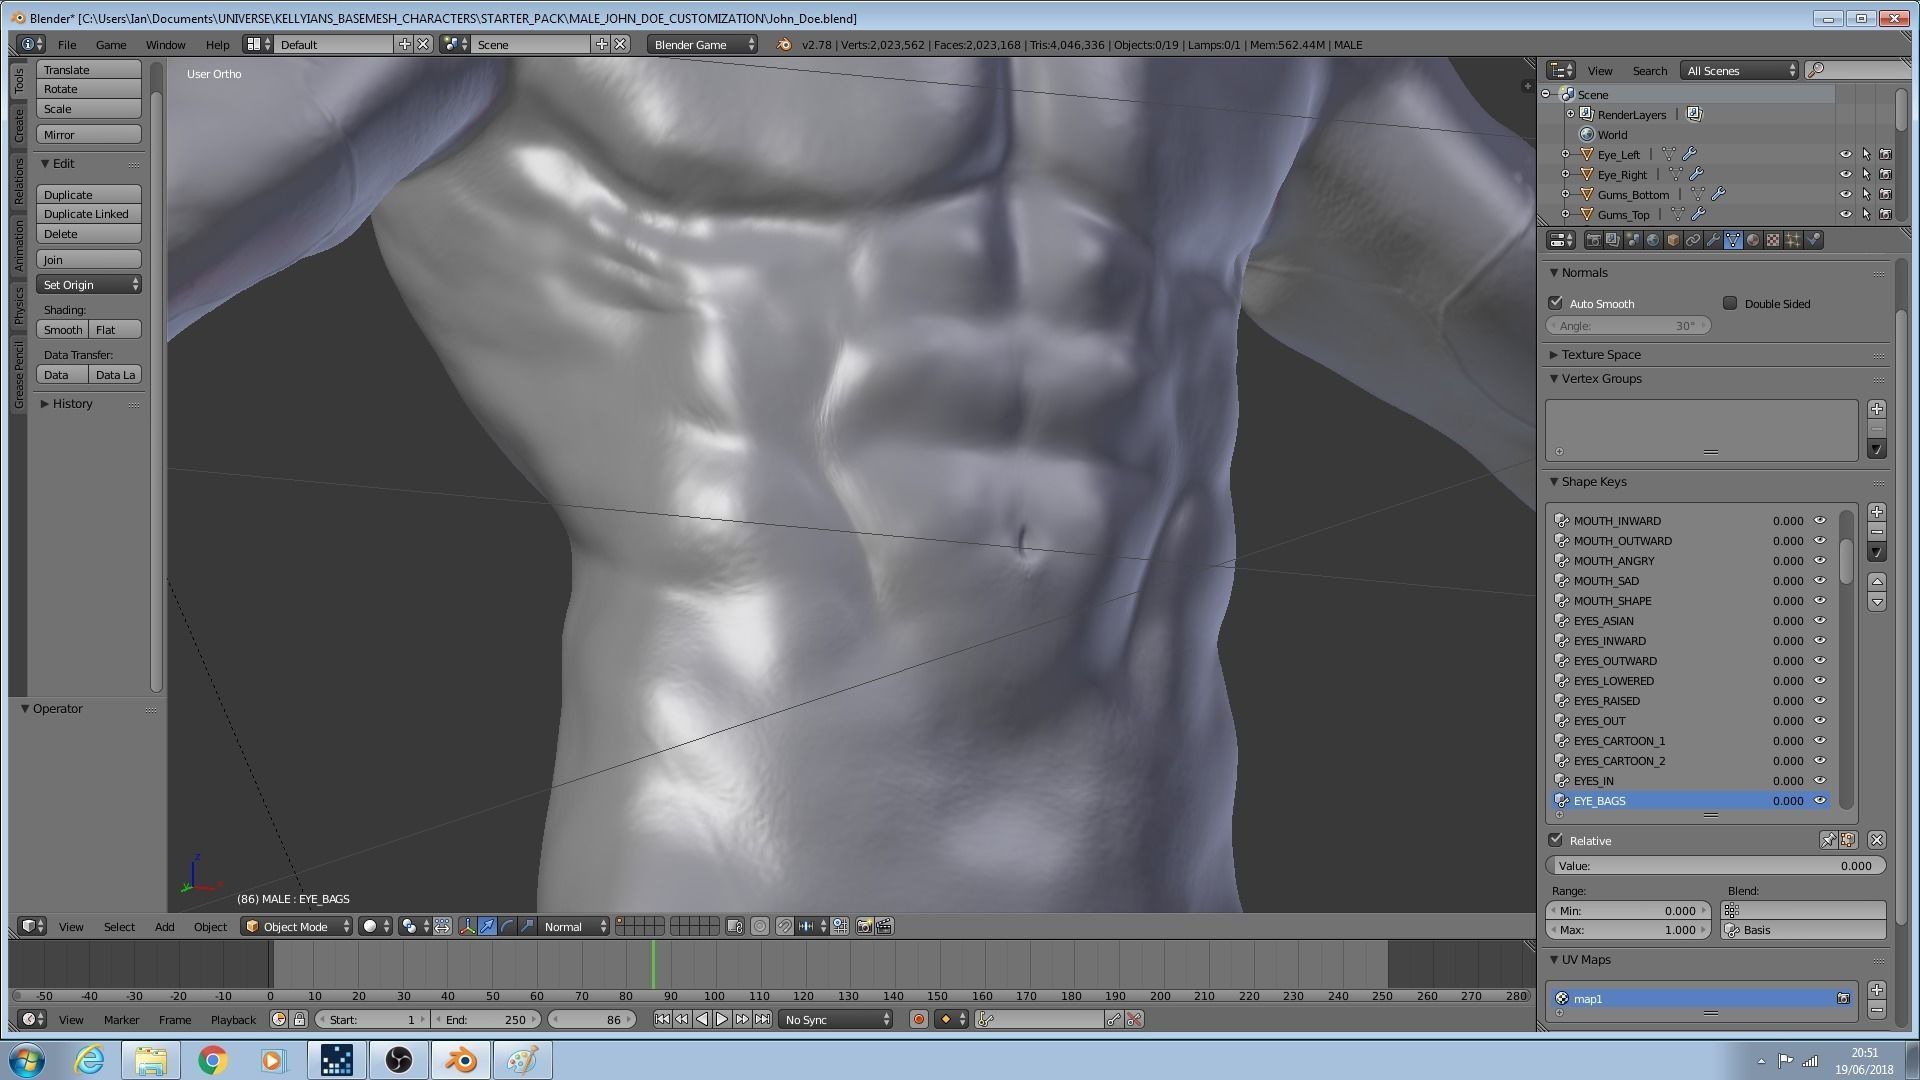Image resolution: width=1920 pixels, height=1080 pixels.
Task: Remove the selected shape key with minus
Action: click(x=1877, y=532)
